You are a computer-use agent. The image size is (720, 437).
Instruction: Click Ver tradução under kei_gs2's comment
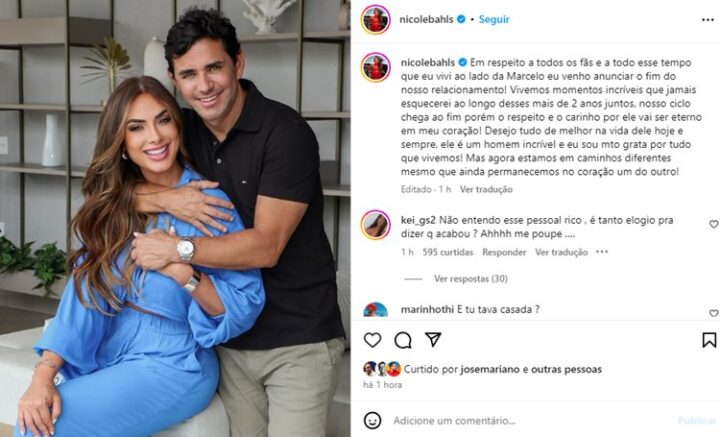[x=561, y=252]
